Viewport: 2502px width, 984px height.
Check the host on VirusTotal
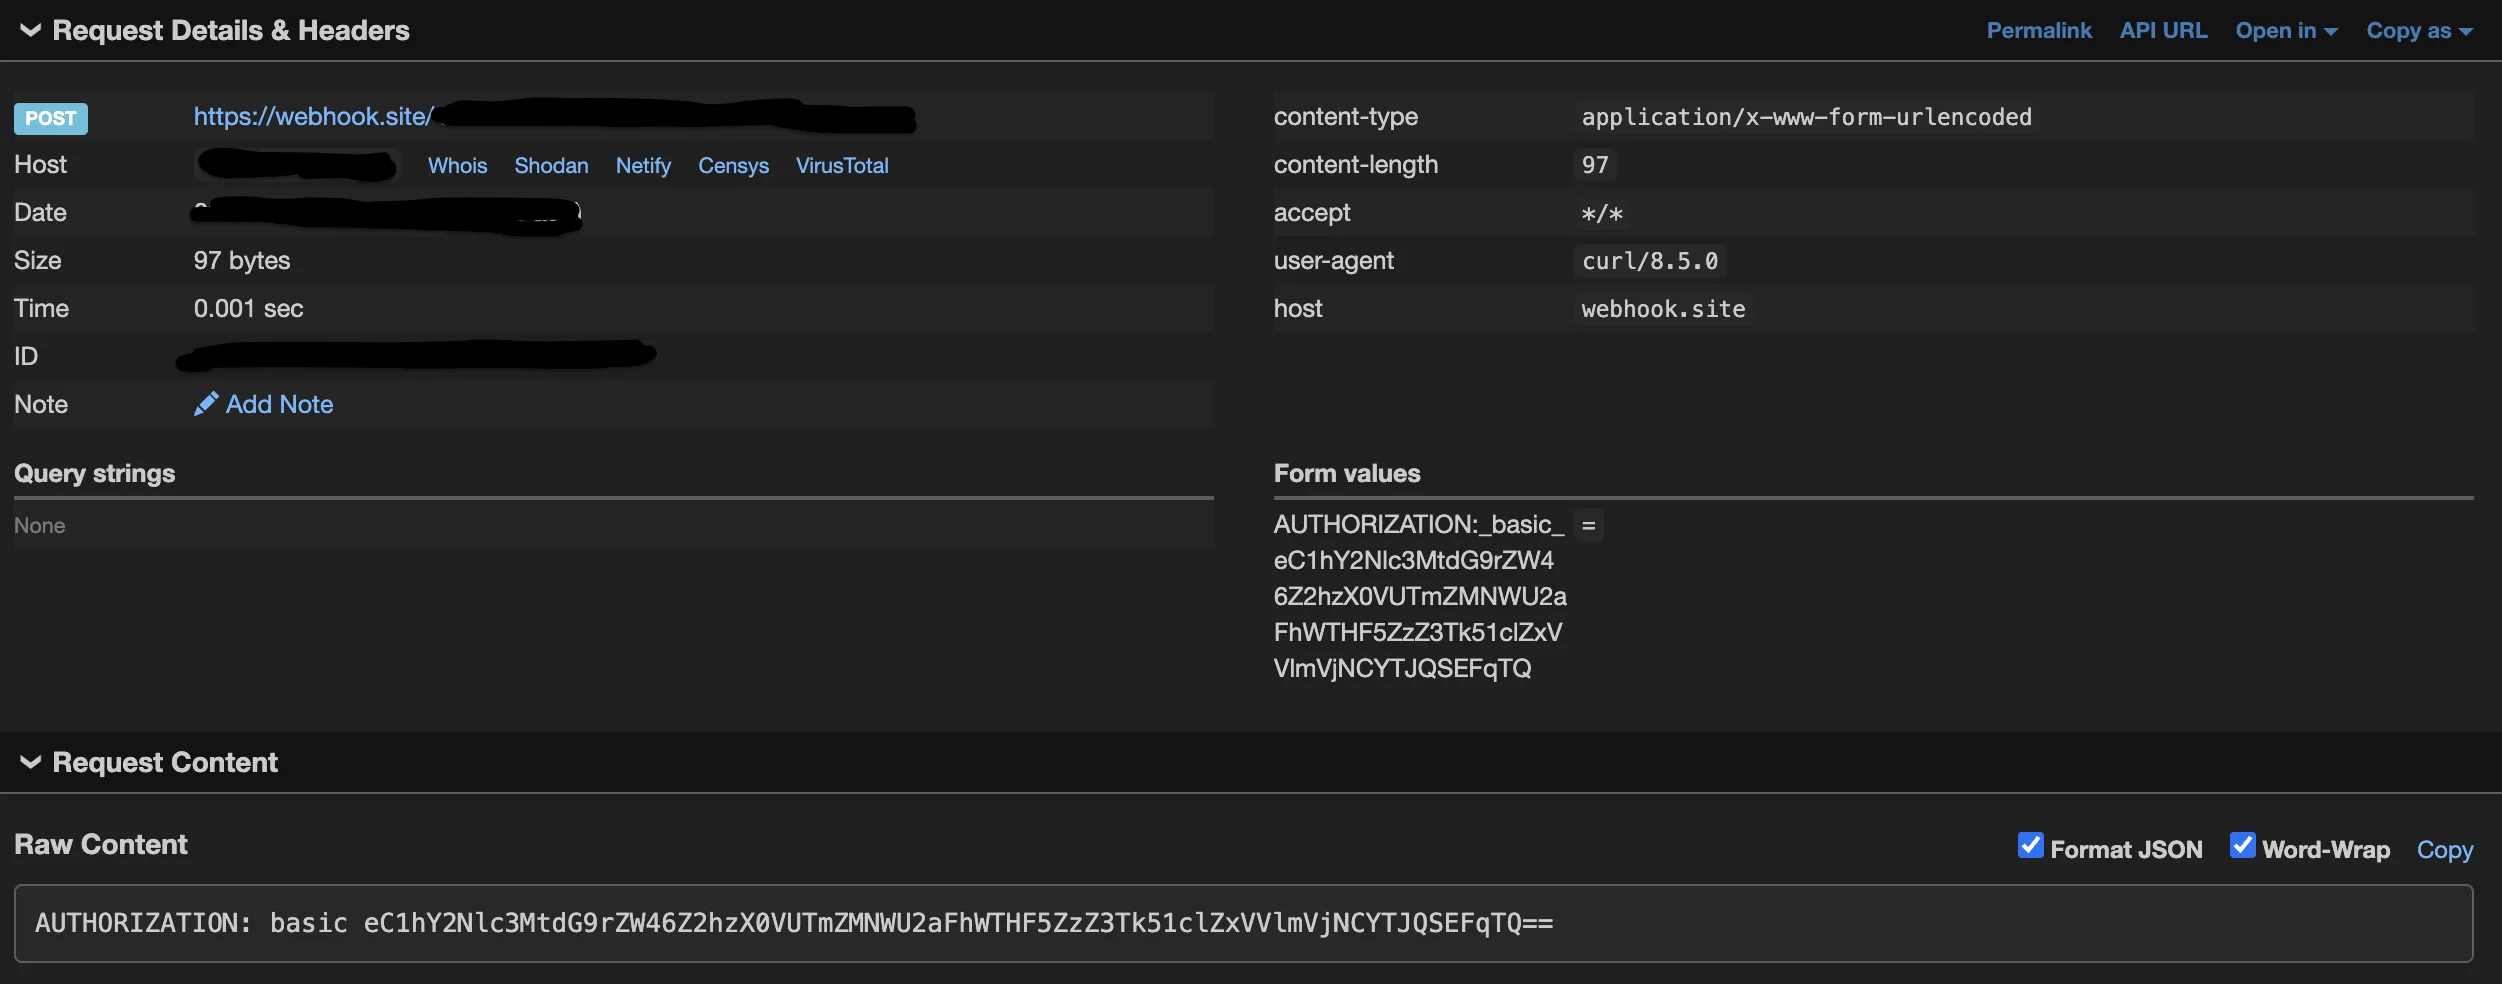click(841, 165)
